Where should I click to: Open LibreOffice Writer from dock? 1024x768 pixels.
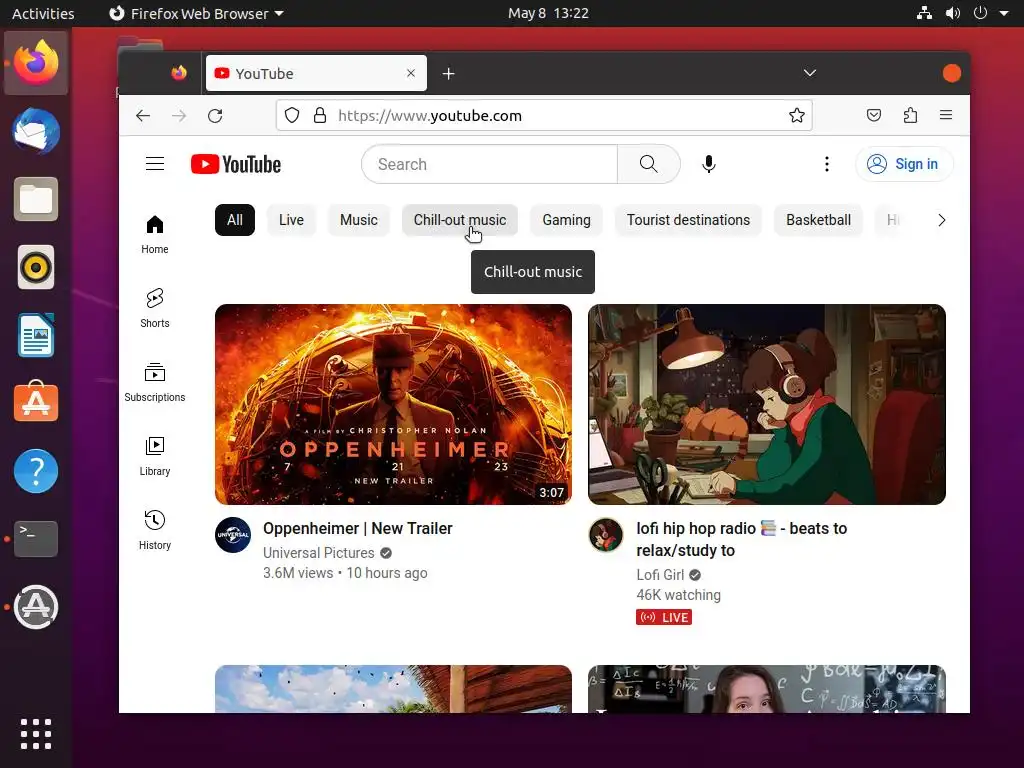[36, 335]
